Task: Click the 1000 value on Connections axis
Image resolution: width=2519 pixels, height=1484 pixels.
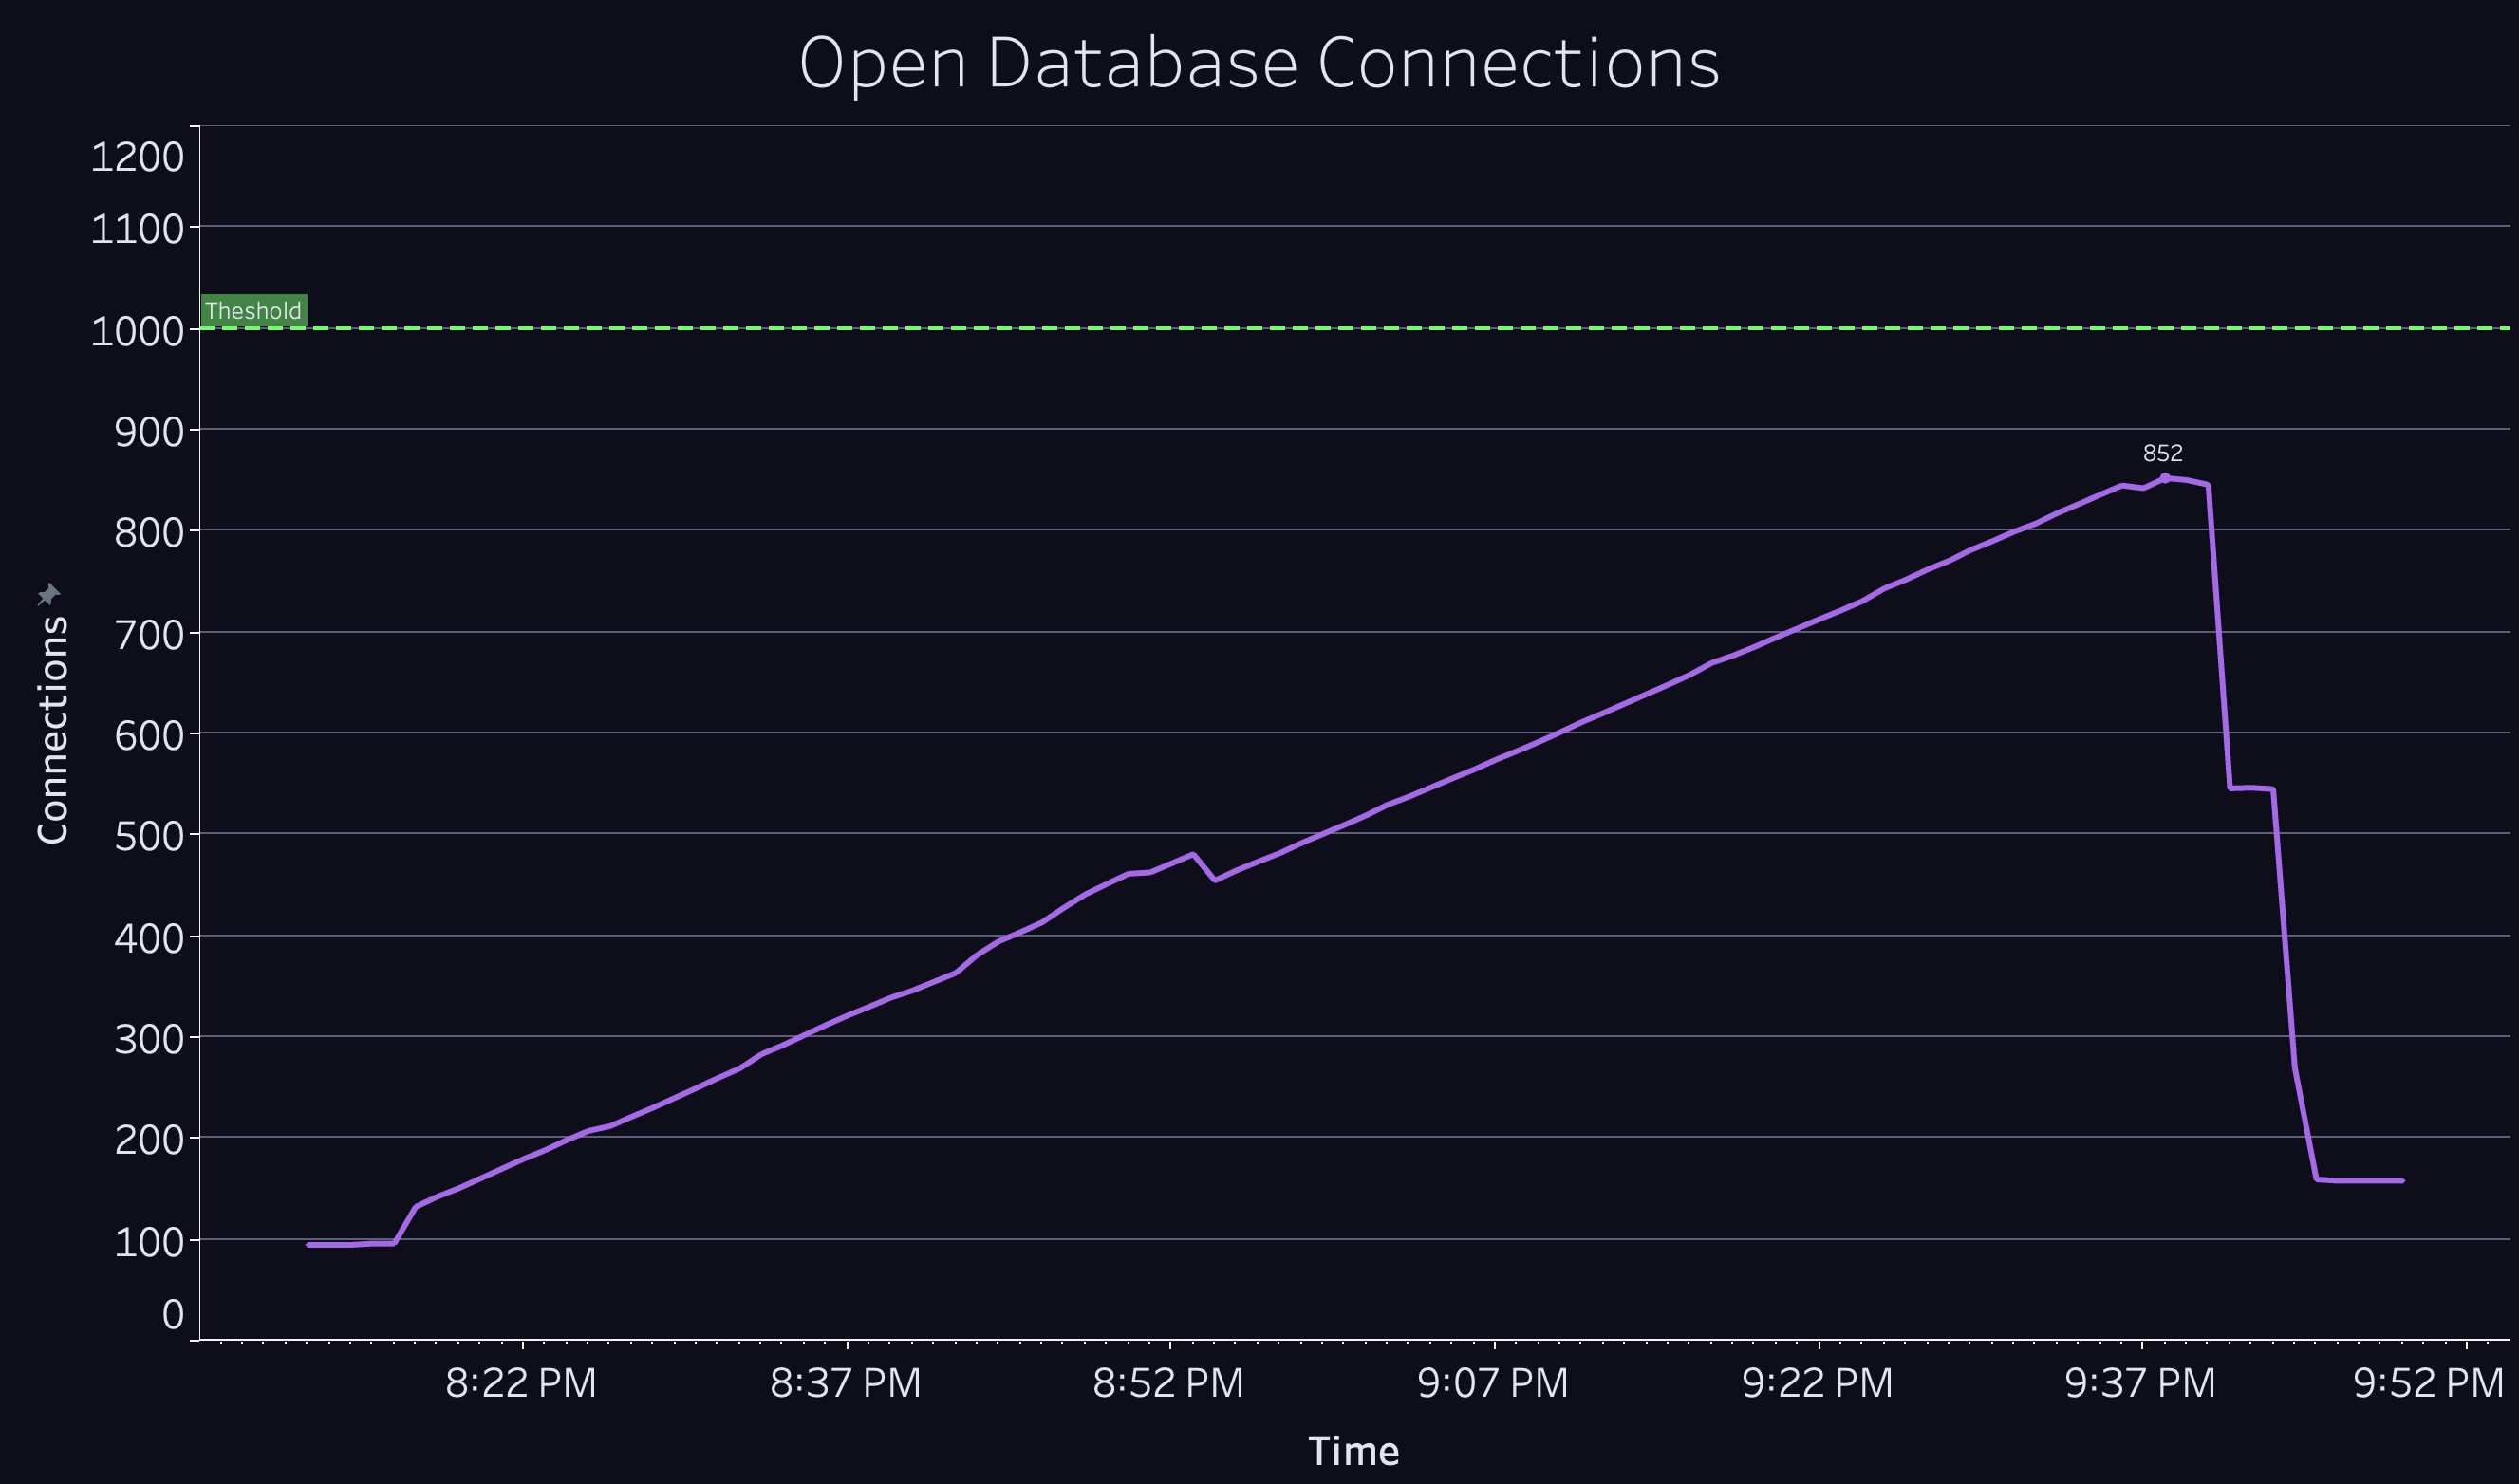Action: pos(137,332)
